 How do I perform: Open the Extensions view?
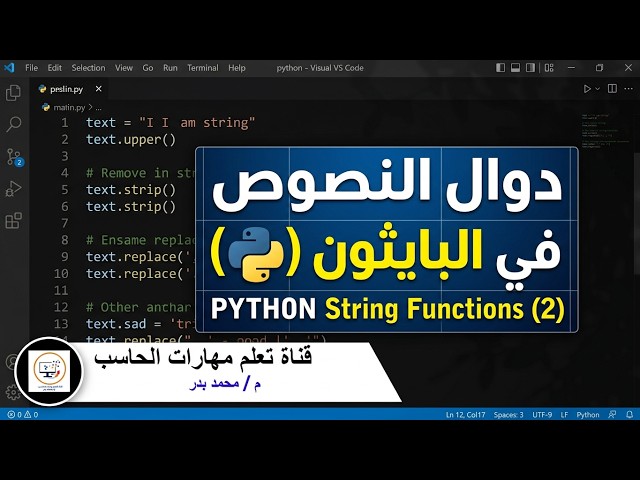13,221
